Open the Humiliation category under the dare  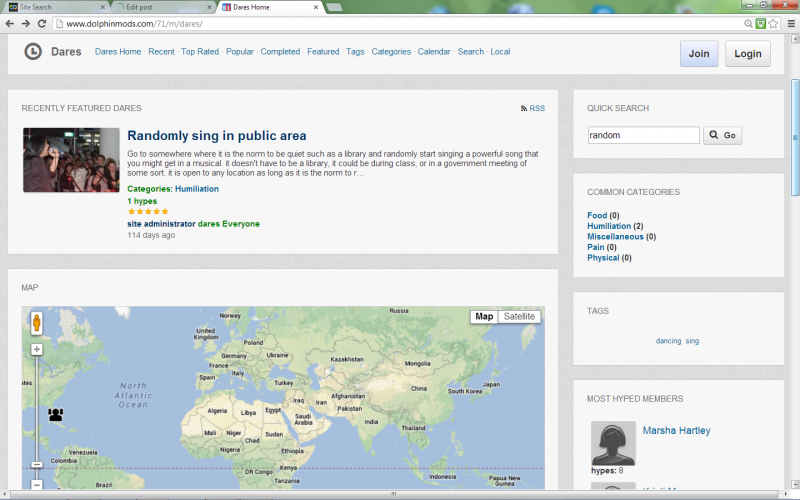pyautogui.click(x=197, y=189)
